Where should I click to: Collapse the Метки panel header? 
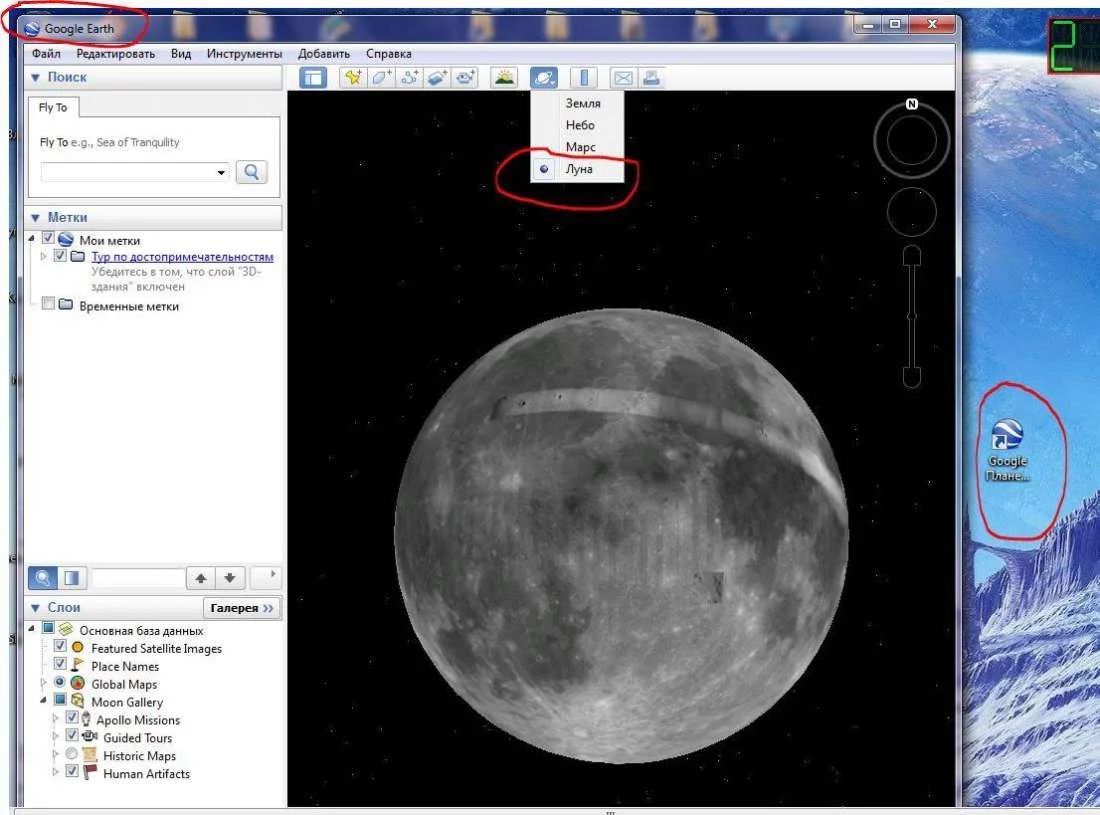(x=36, y=217)
